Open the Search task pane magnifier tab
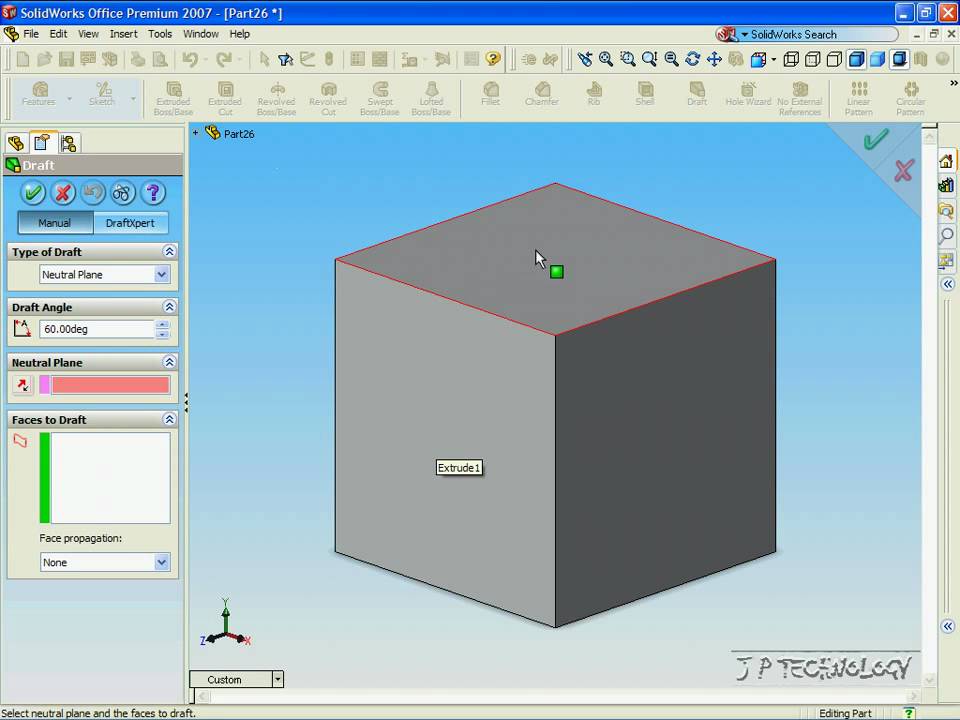 point(946,235)
